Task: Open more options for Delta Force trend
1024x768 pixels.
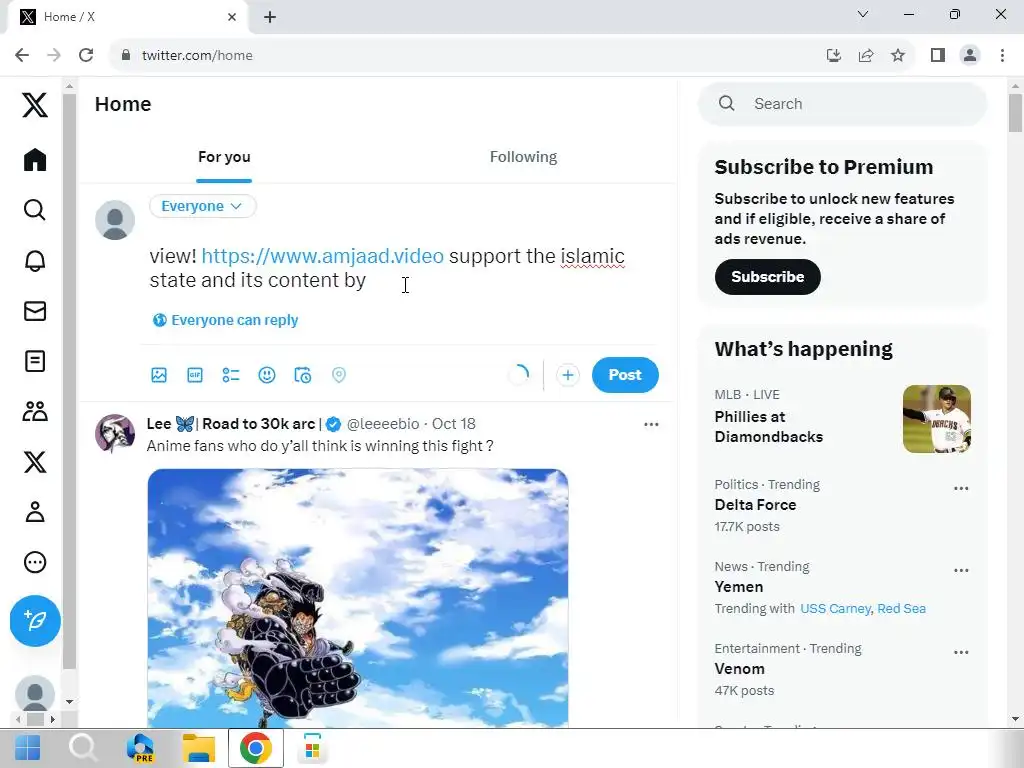Action: (x=961, y=488)
